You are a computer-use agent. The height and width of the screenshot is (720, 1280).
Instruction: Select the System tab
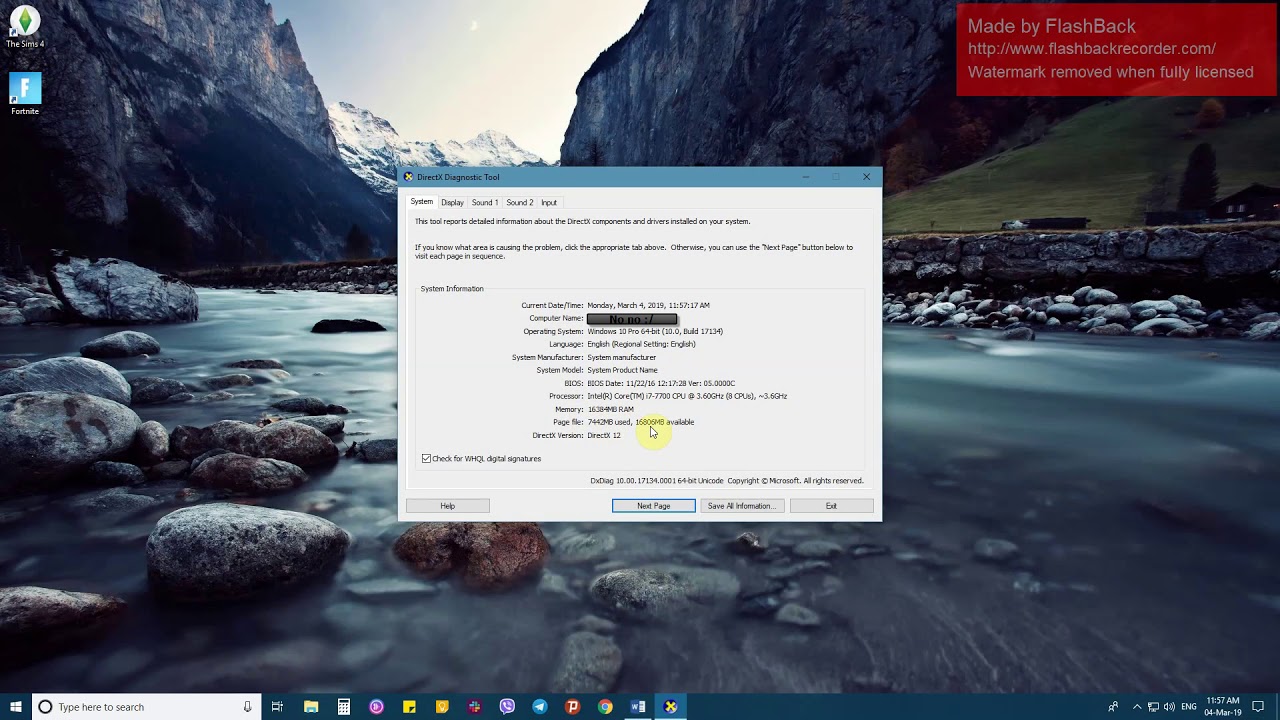[x=422, y=202]
